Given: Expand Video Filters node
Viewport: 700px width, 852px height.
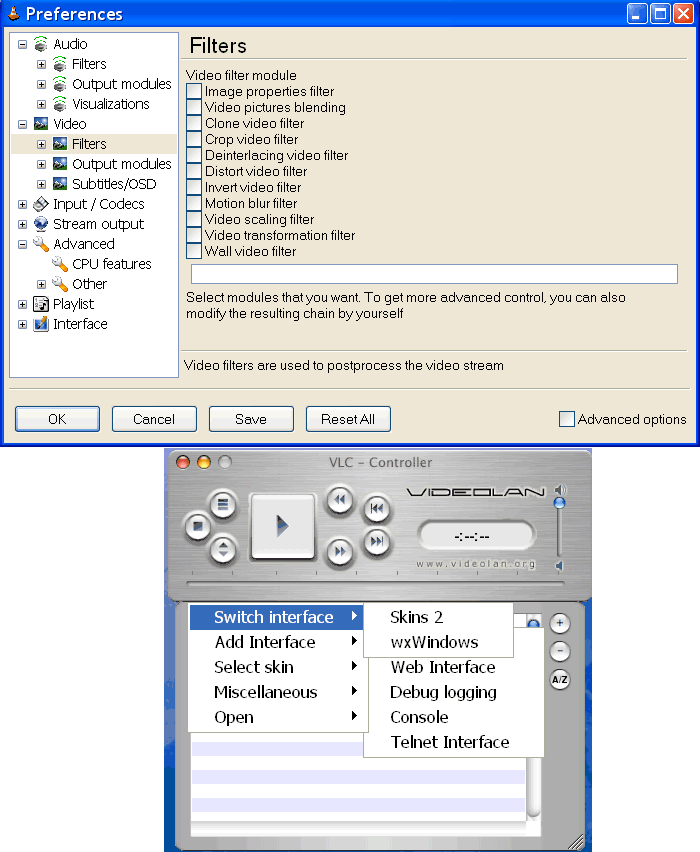Looking at the screenshot, I should point(41,144).
